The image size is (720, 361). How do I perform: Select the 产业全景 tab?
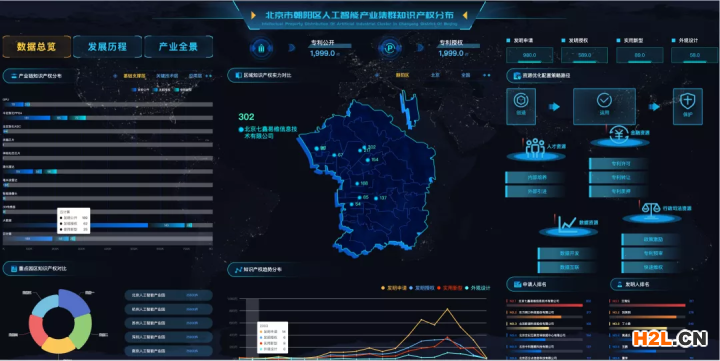[179, 47]
